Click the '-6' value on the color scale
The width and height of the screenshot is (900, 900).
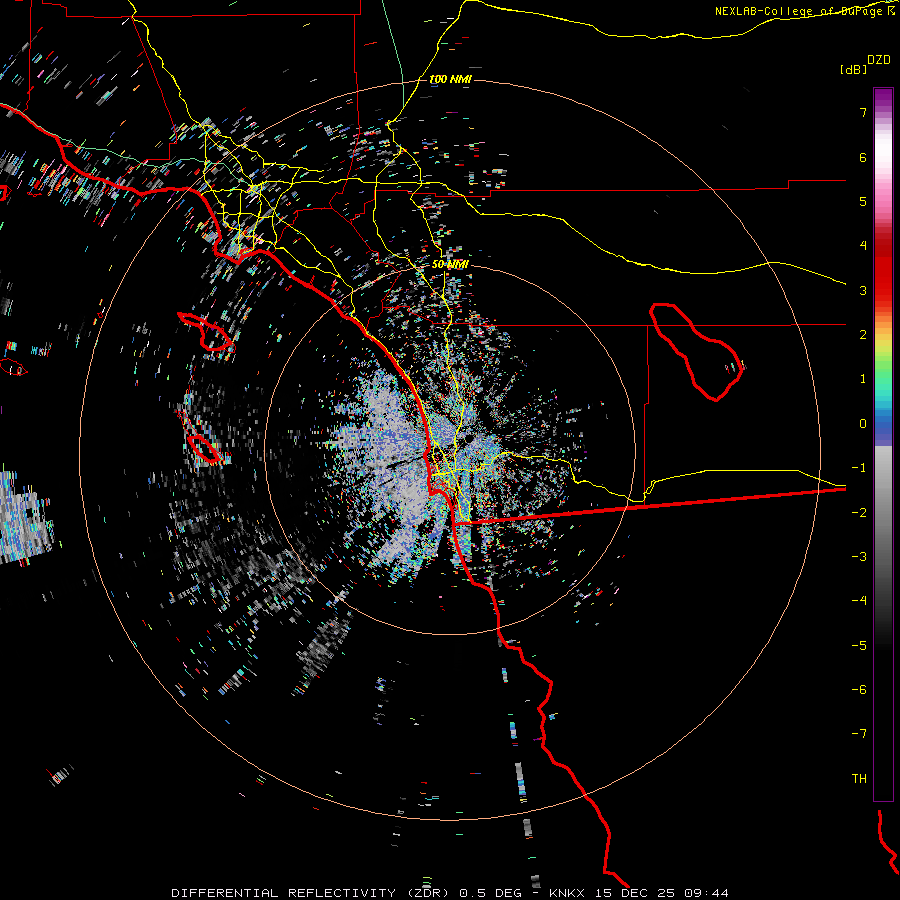859,690
